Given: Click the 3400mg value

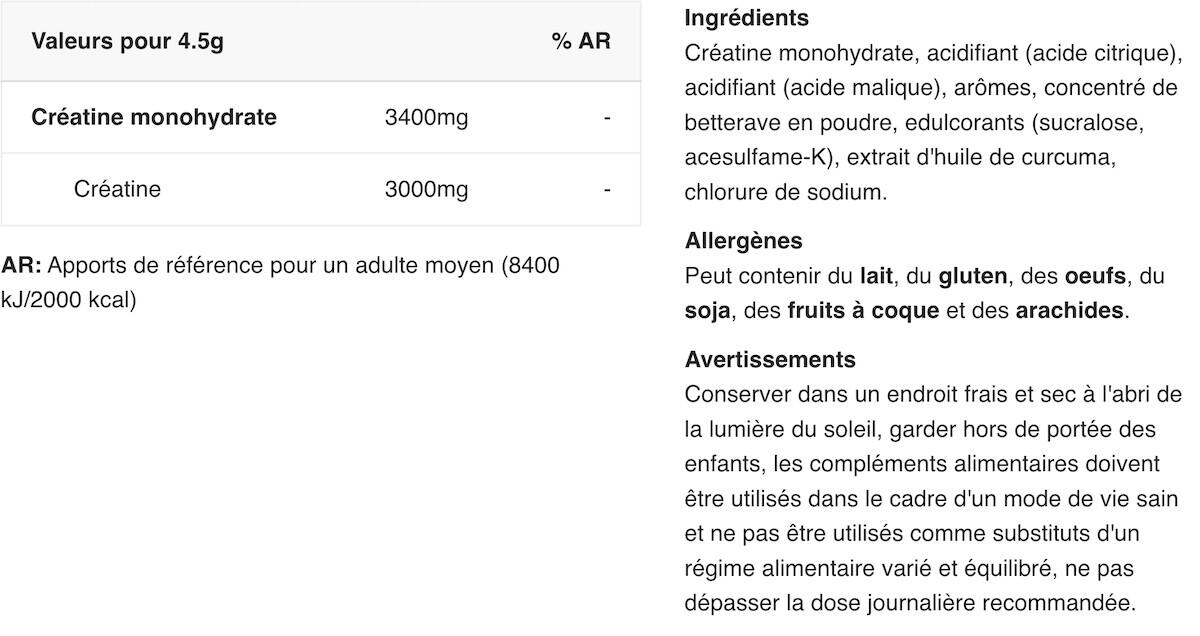Looking at the screenshot, I should click(x=426, y=118).
